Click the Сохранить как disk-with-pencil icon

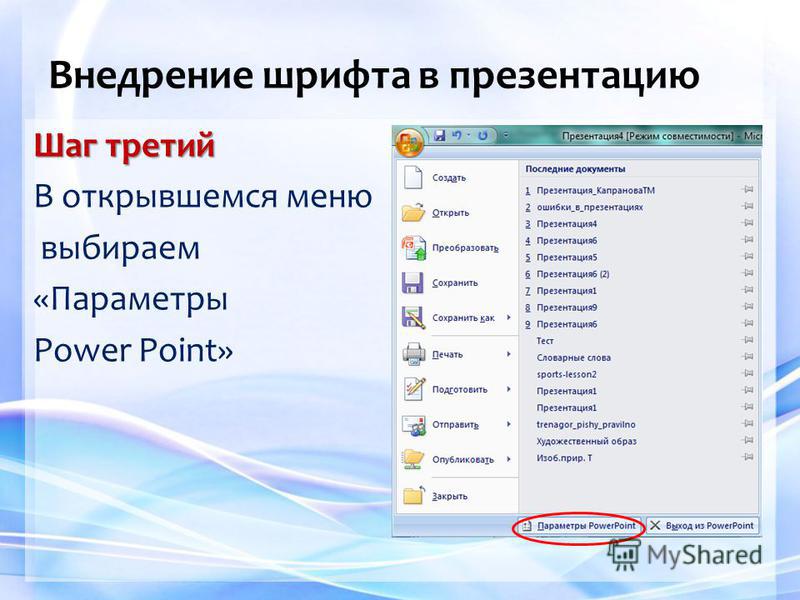click(413, 317)
